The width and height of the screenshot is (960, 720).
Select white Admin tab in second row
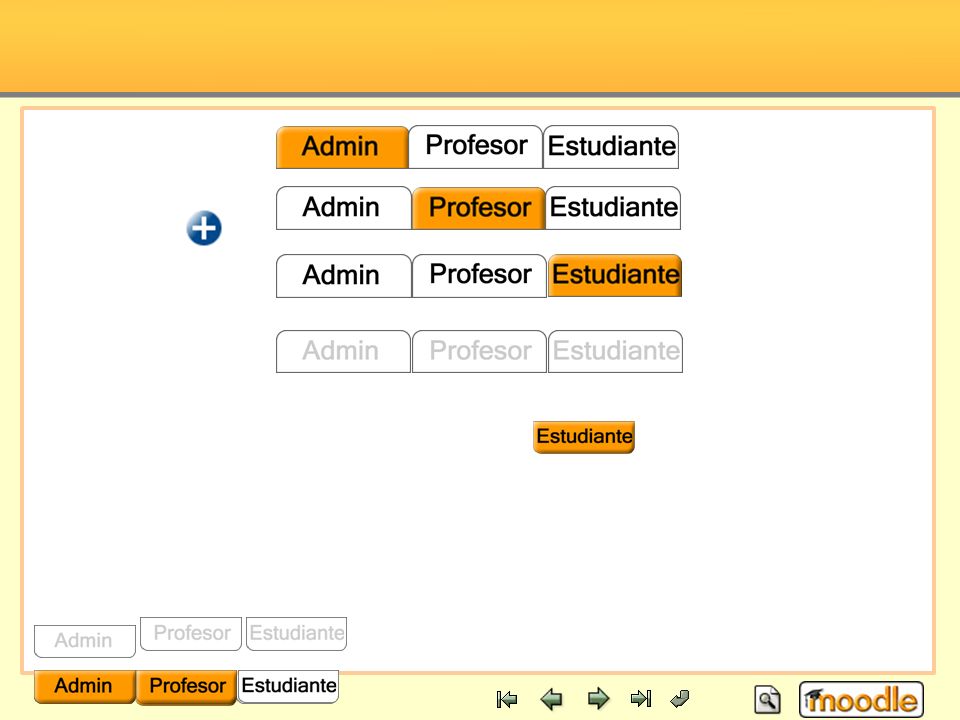pyautogui.click(x=343, y=208)
